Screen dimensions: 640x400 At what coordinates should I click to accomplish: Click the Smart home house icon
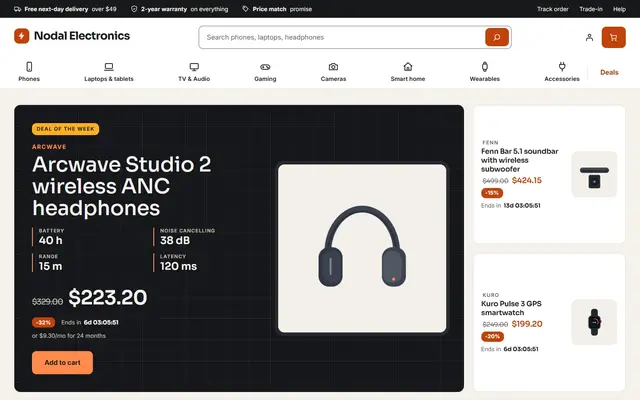pyautogui.click(x=407, y=67)
